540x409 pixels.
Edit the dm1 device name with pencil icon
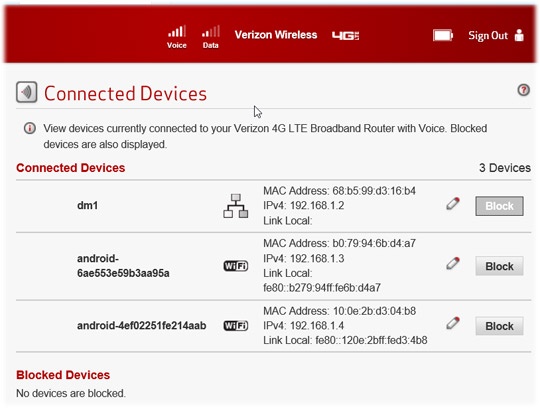point(453,203)
